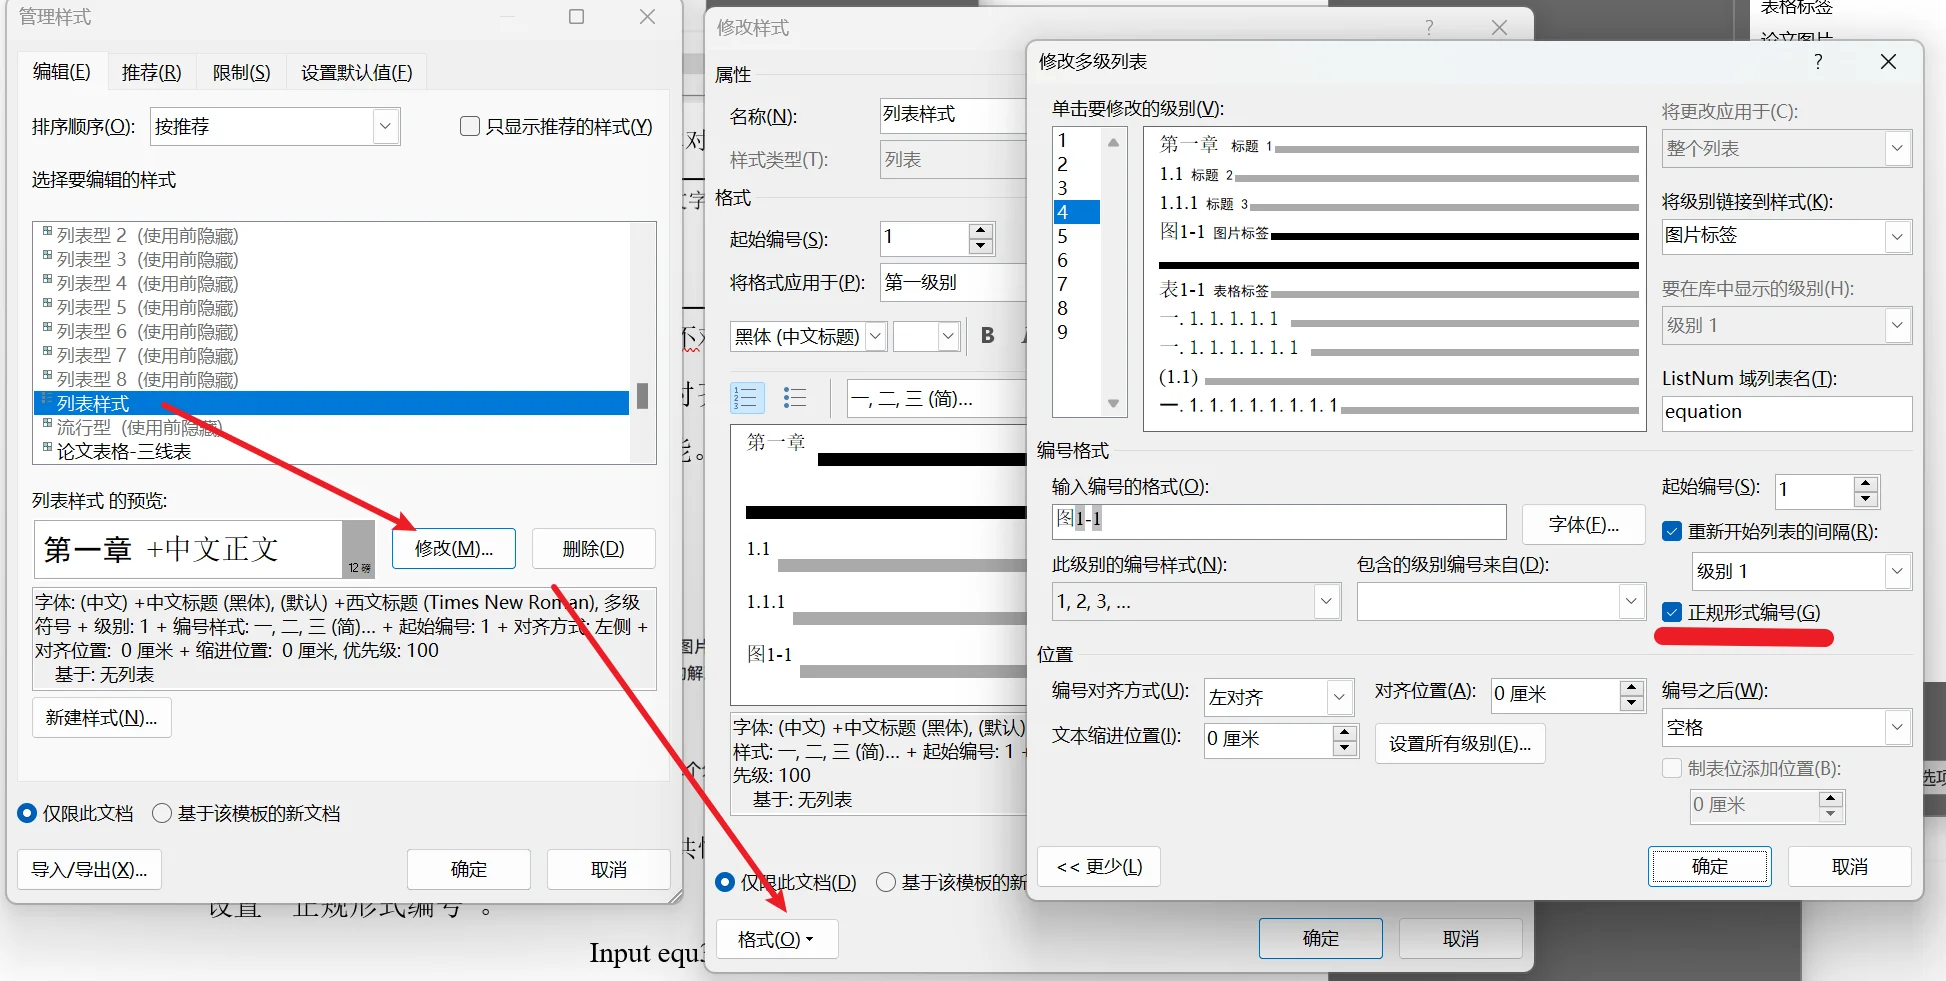Switch to the 推荐(R) tab
This screenshot has height=981, width=1946.
(151, 71)
